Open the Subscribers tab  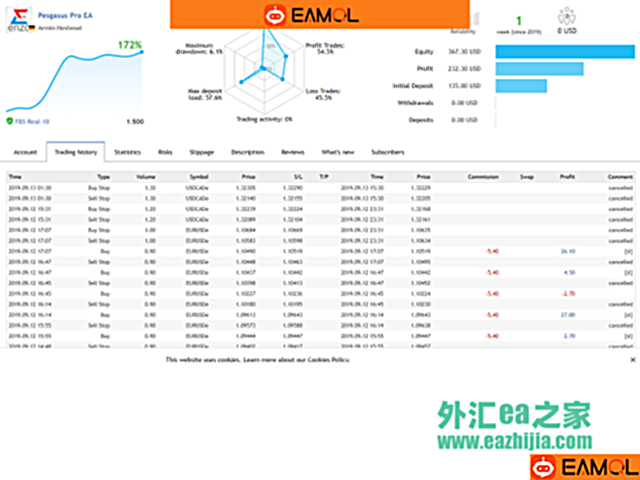(x=388, y=152)
